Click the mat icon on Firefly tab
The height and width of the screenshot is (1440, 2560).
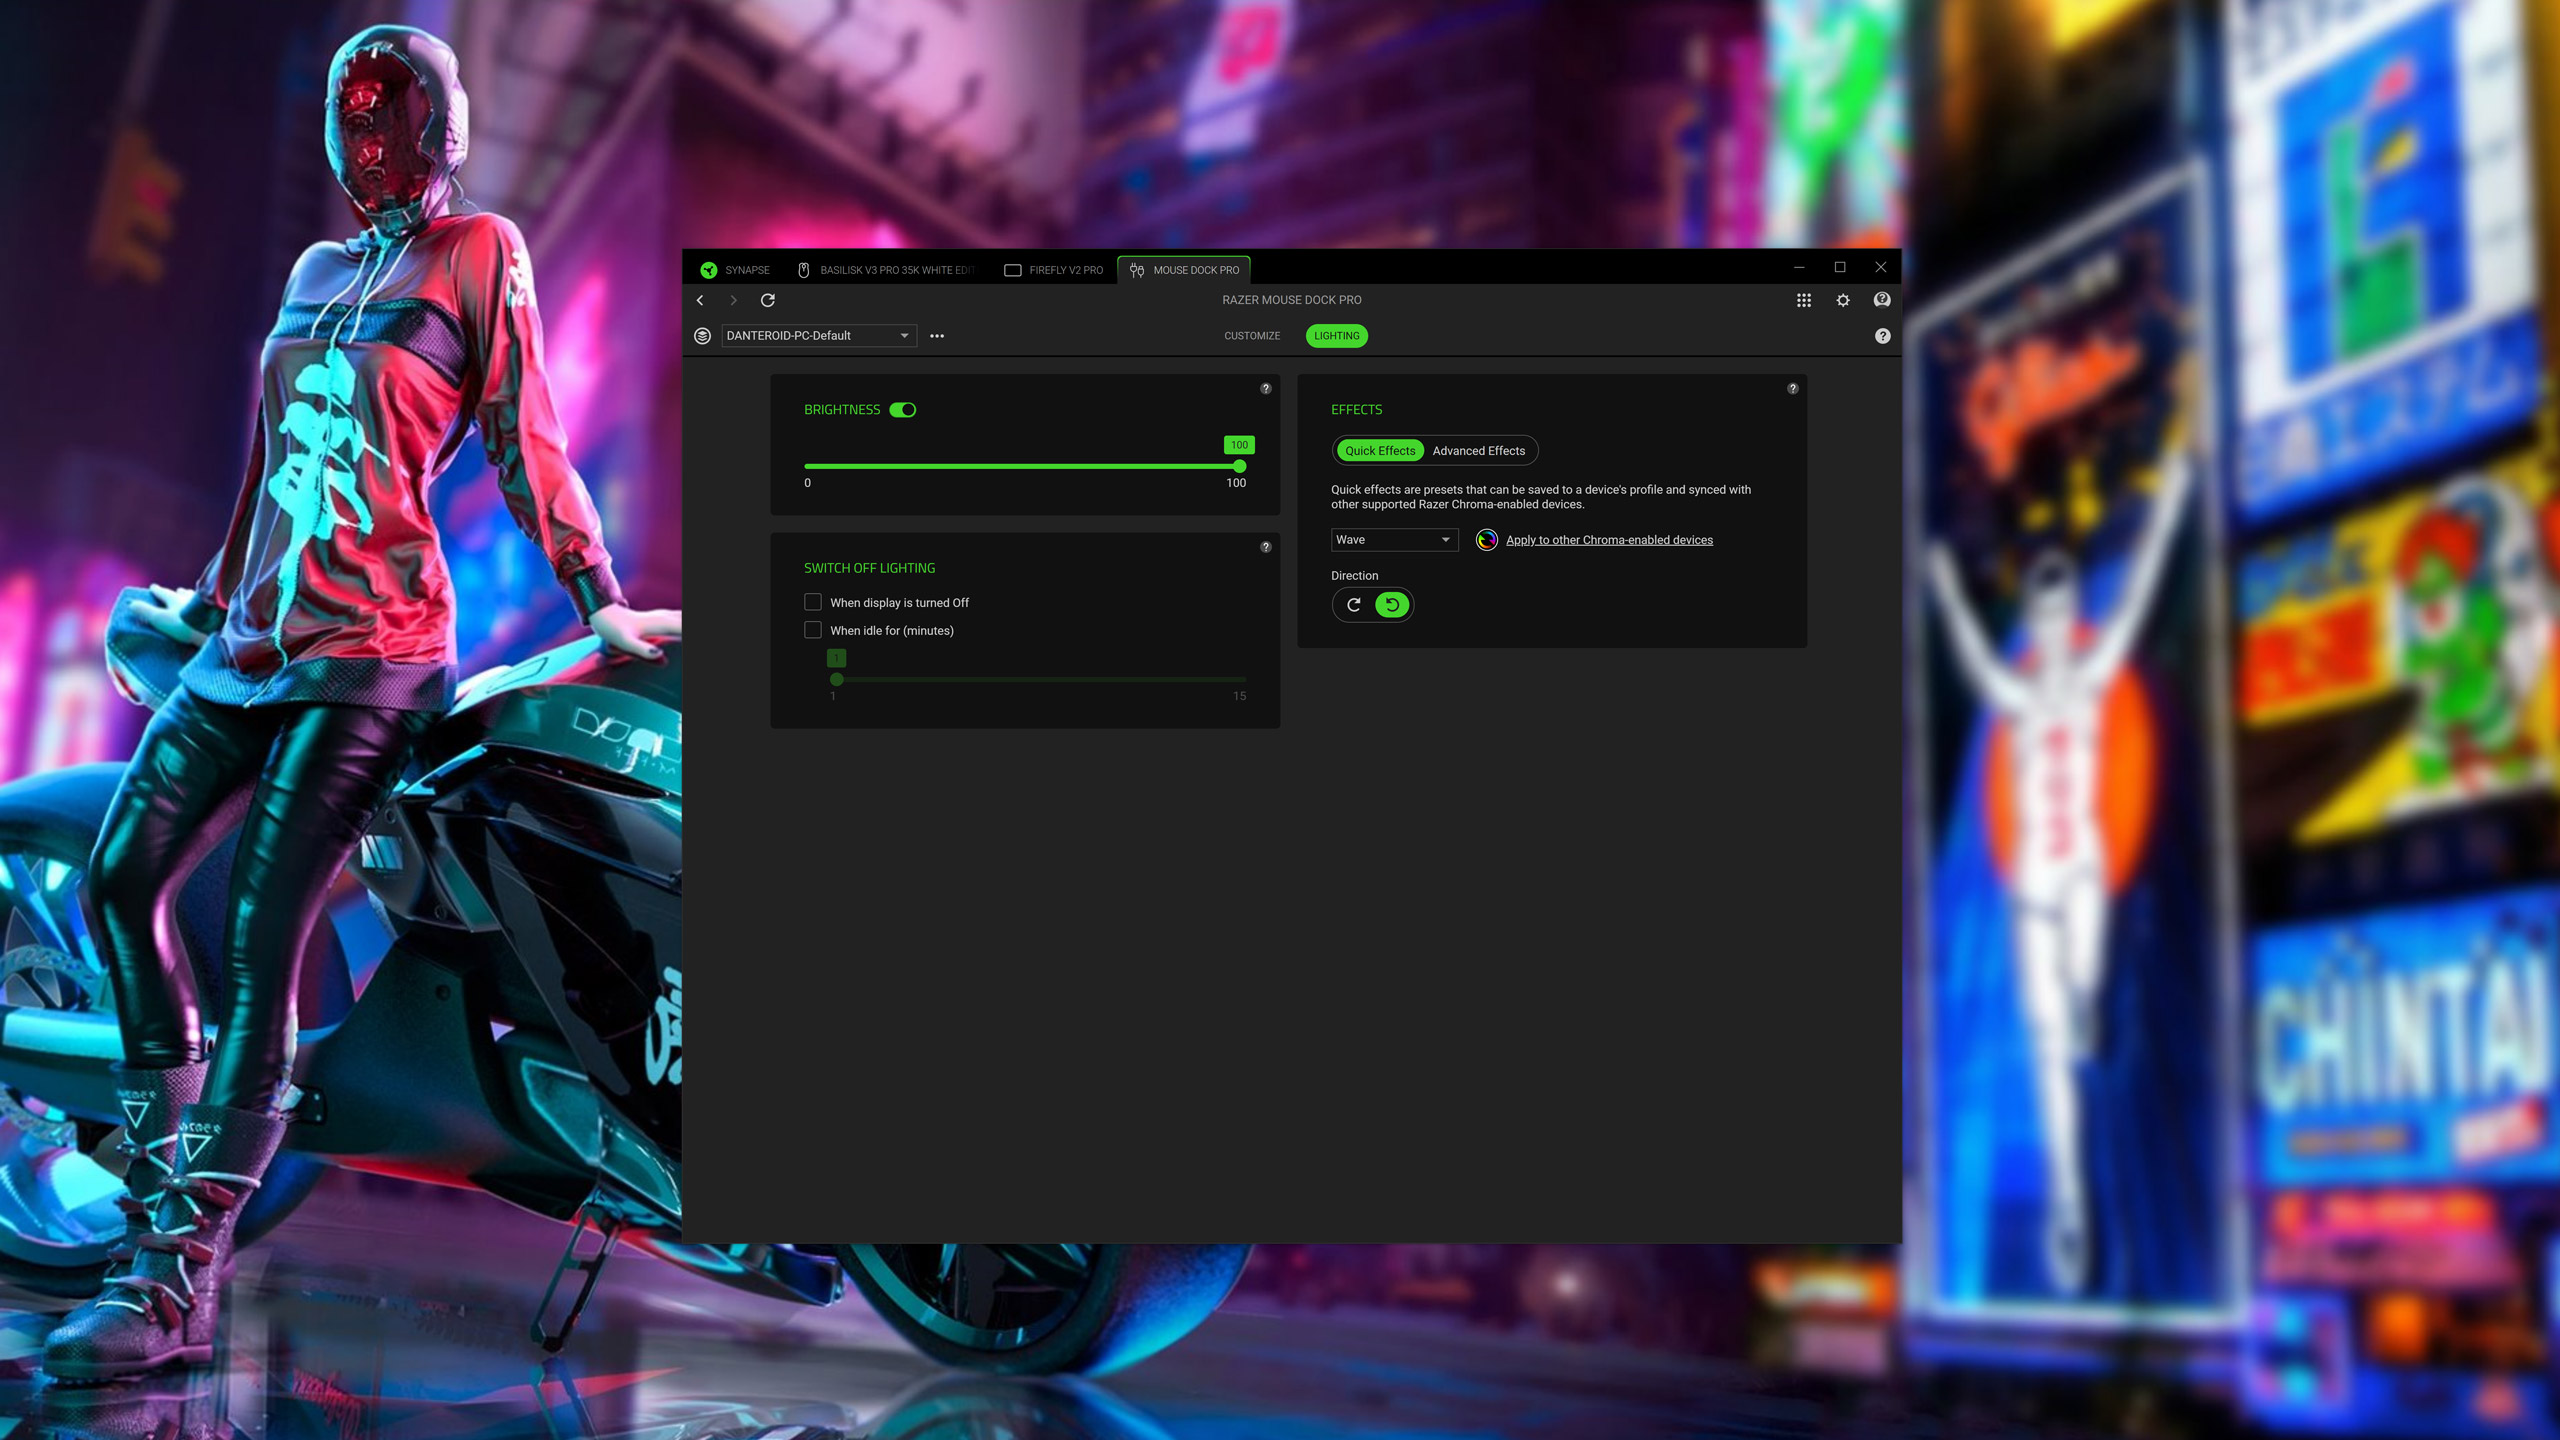(1012, 270)
